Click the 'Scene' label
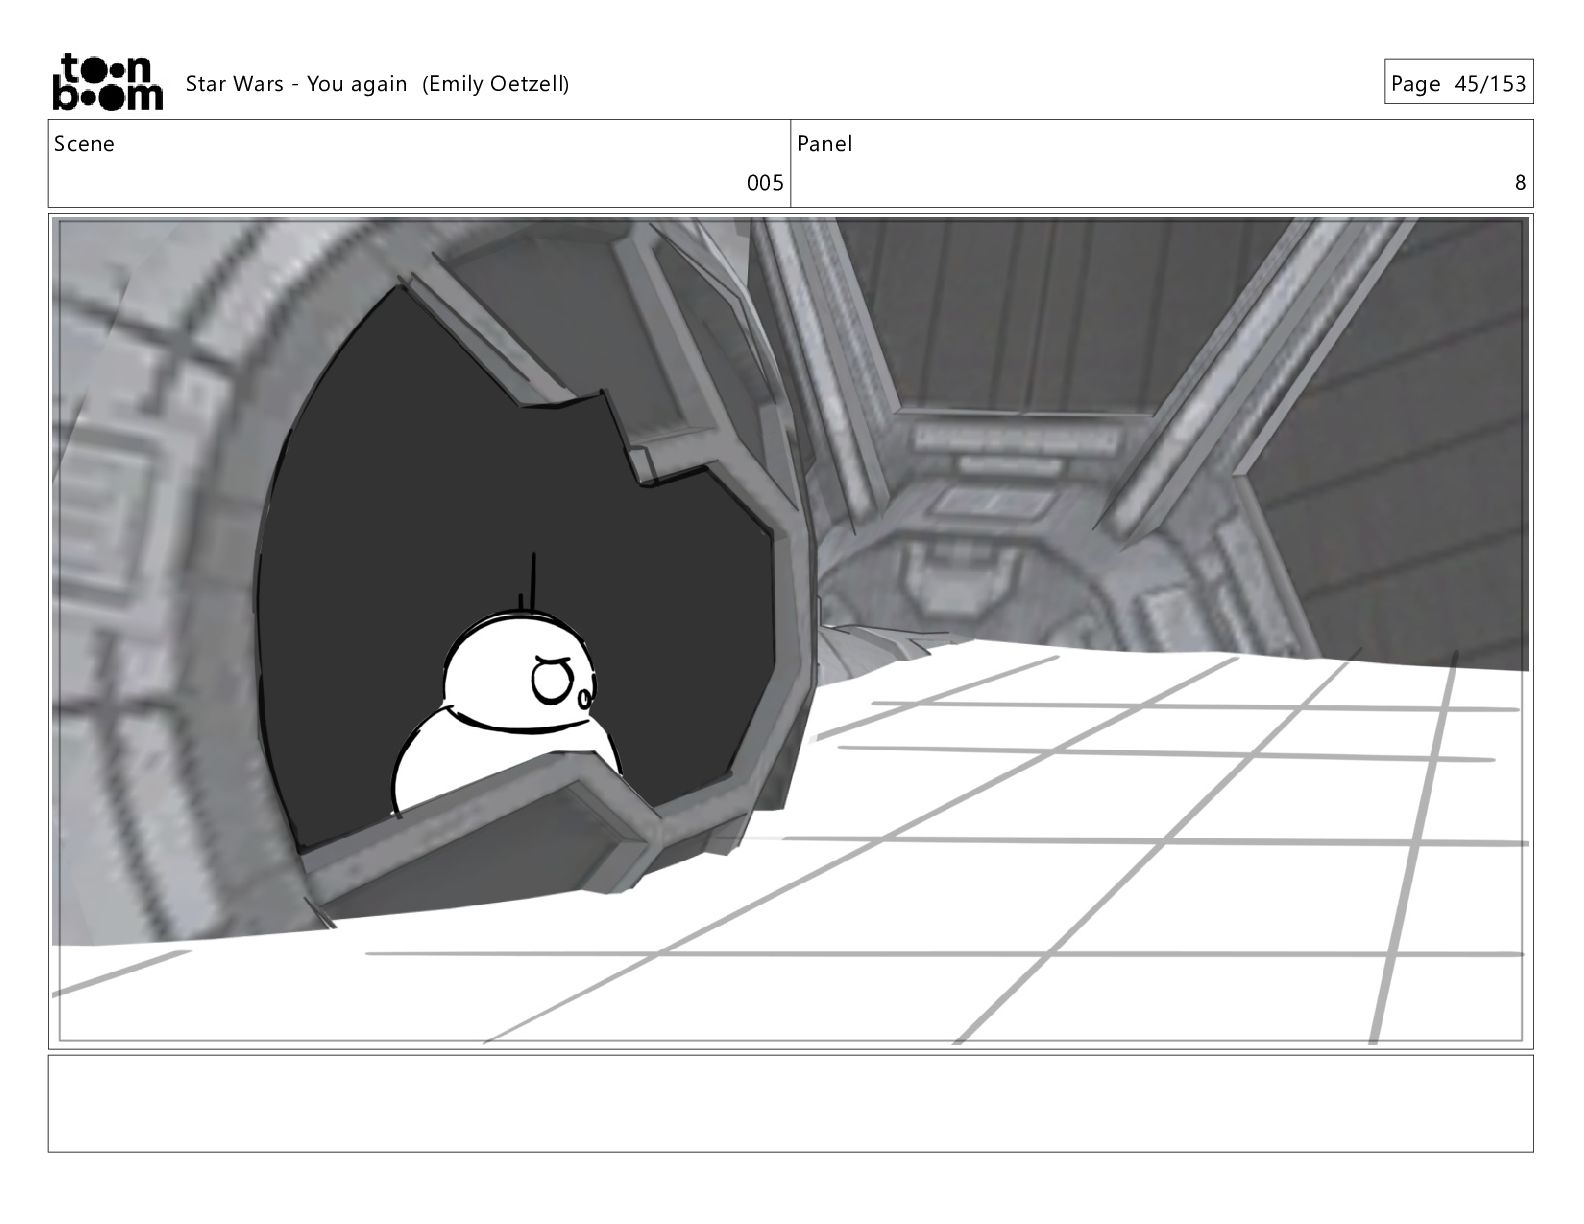The image size is (1584, 1224). click(84, 144)
